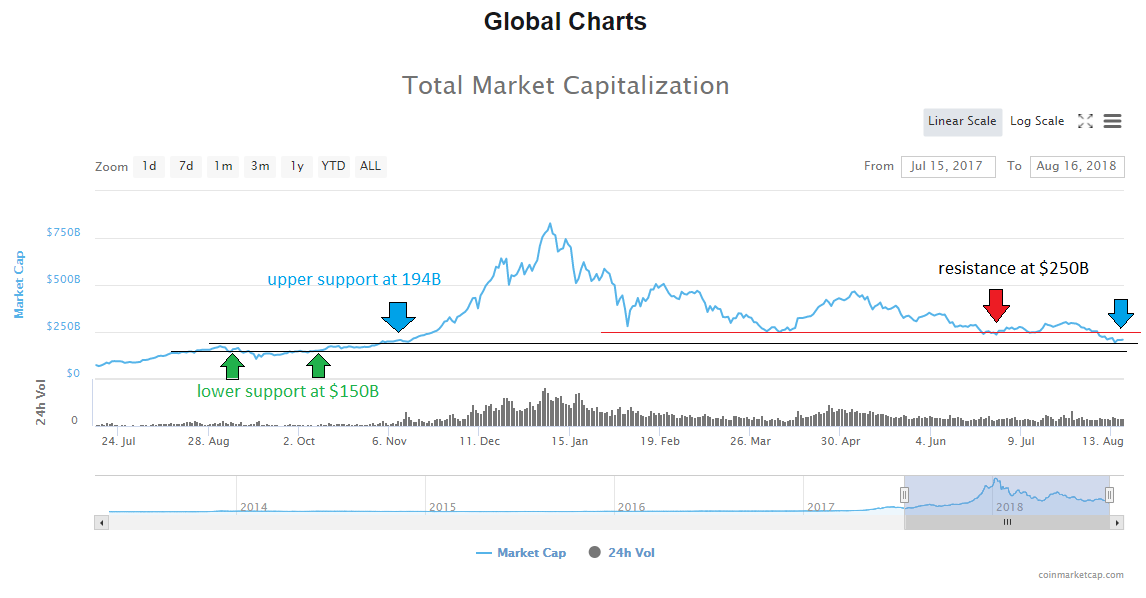Click the right scrollbar arrow of the navigator
Viewport: 1146px width, 598px height.
coord(1117,522)
